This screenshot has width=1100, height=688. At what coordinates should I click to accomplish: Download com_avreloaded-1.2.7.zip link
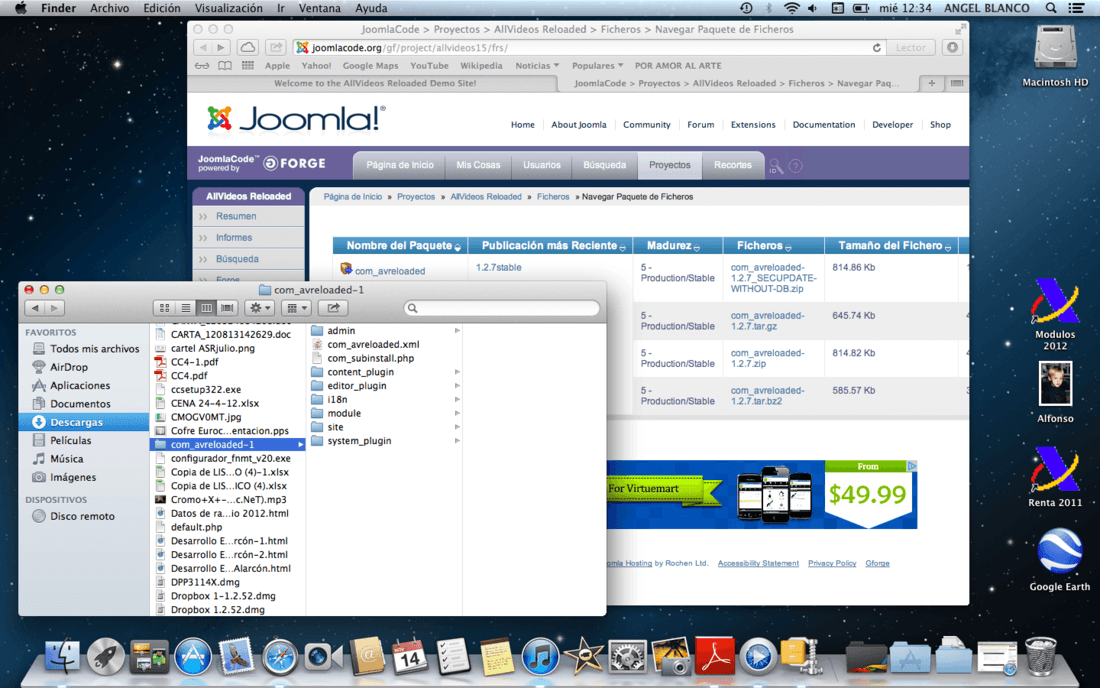767,358
